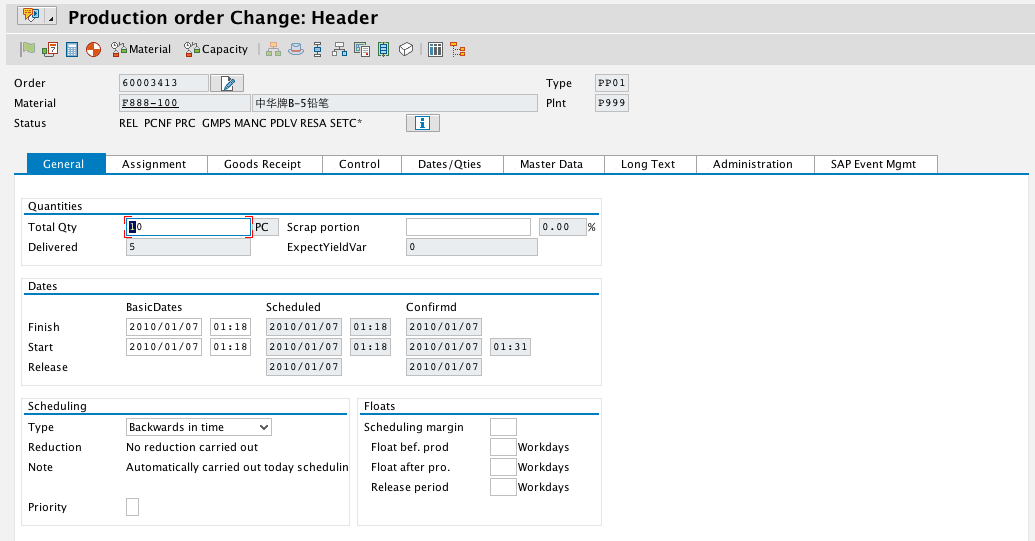The height and width of the screenshot is (541, 1035).
Task: Open the Assignment tab
Action: [x=154, y=164]
